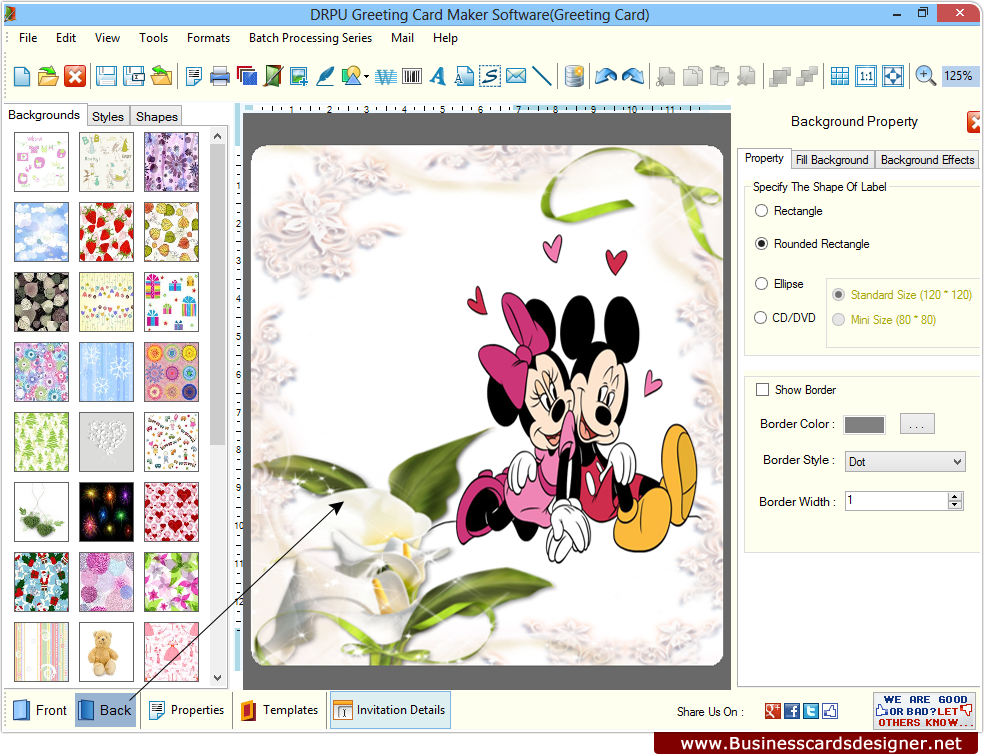Viewport: 984px width, 754px height.
Task: Switch to the Front side of card
Action: coord(40,710)
